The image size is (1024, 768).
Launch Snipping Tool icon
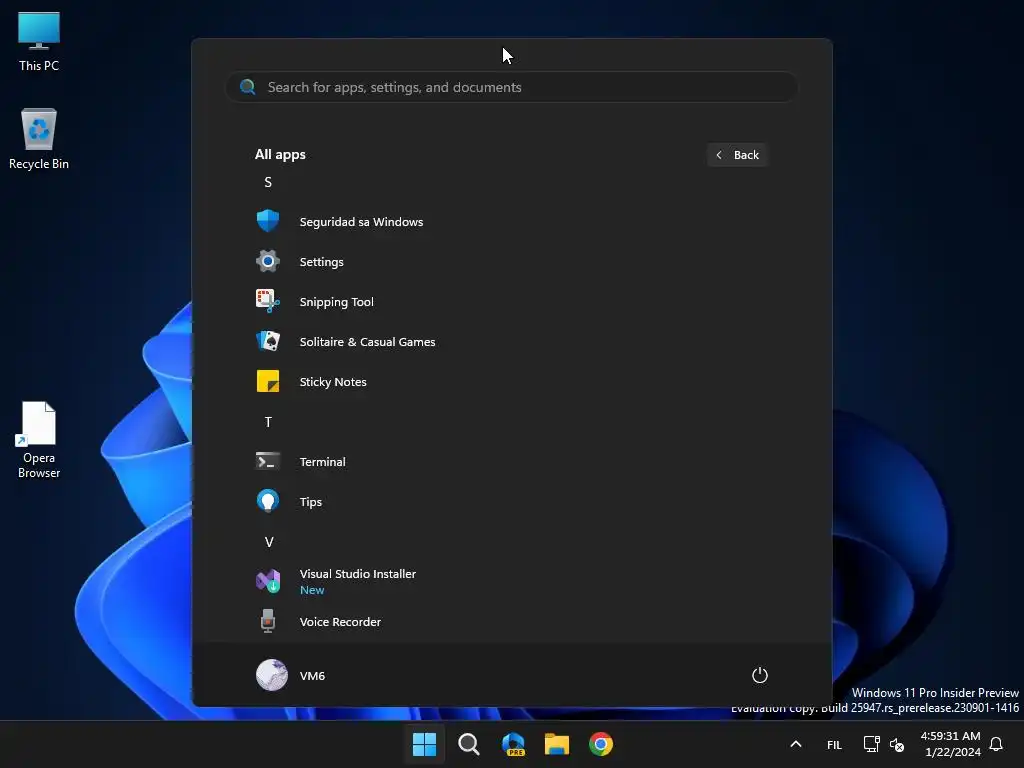pyautogui.click(x=268, y=301)
